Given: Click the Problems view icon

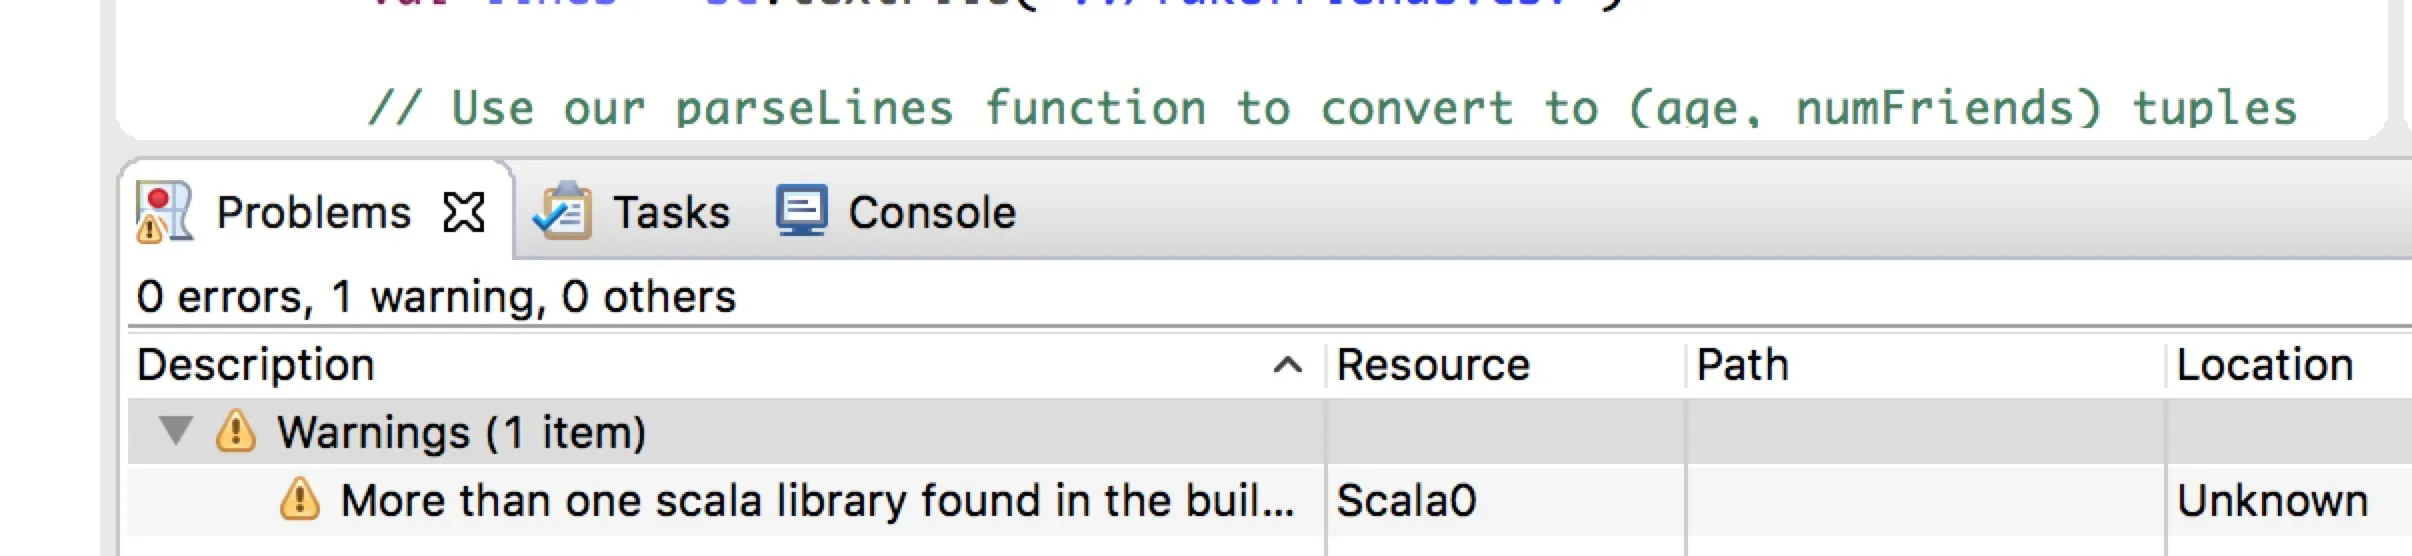Looking at the screenshot, I should (x=163, y=212).
